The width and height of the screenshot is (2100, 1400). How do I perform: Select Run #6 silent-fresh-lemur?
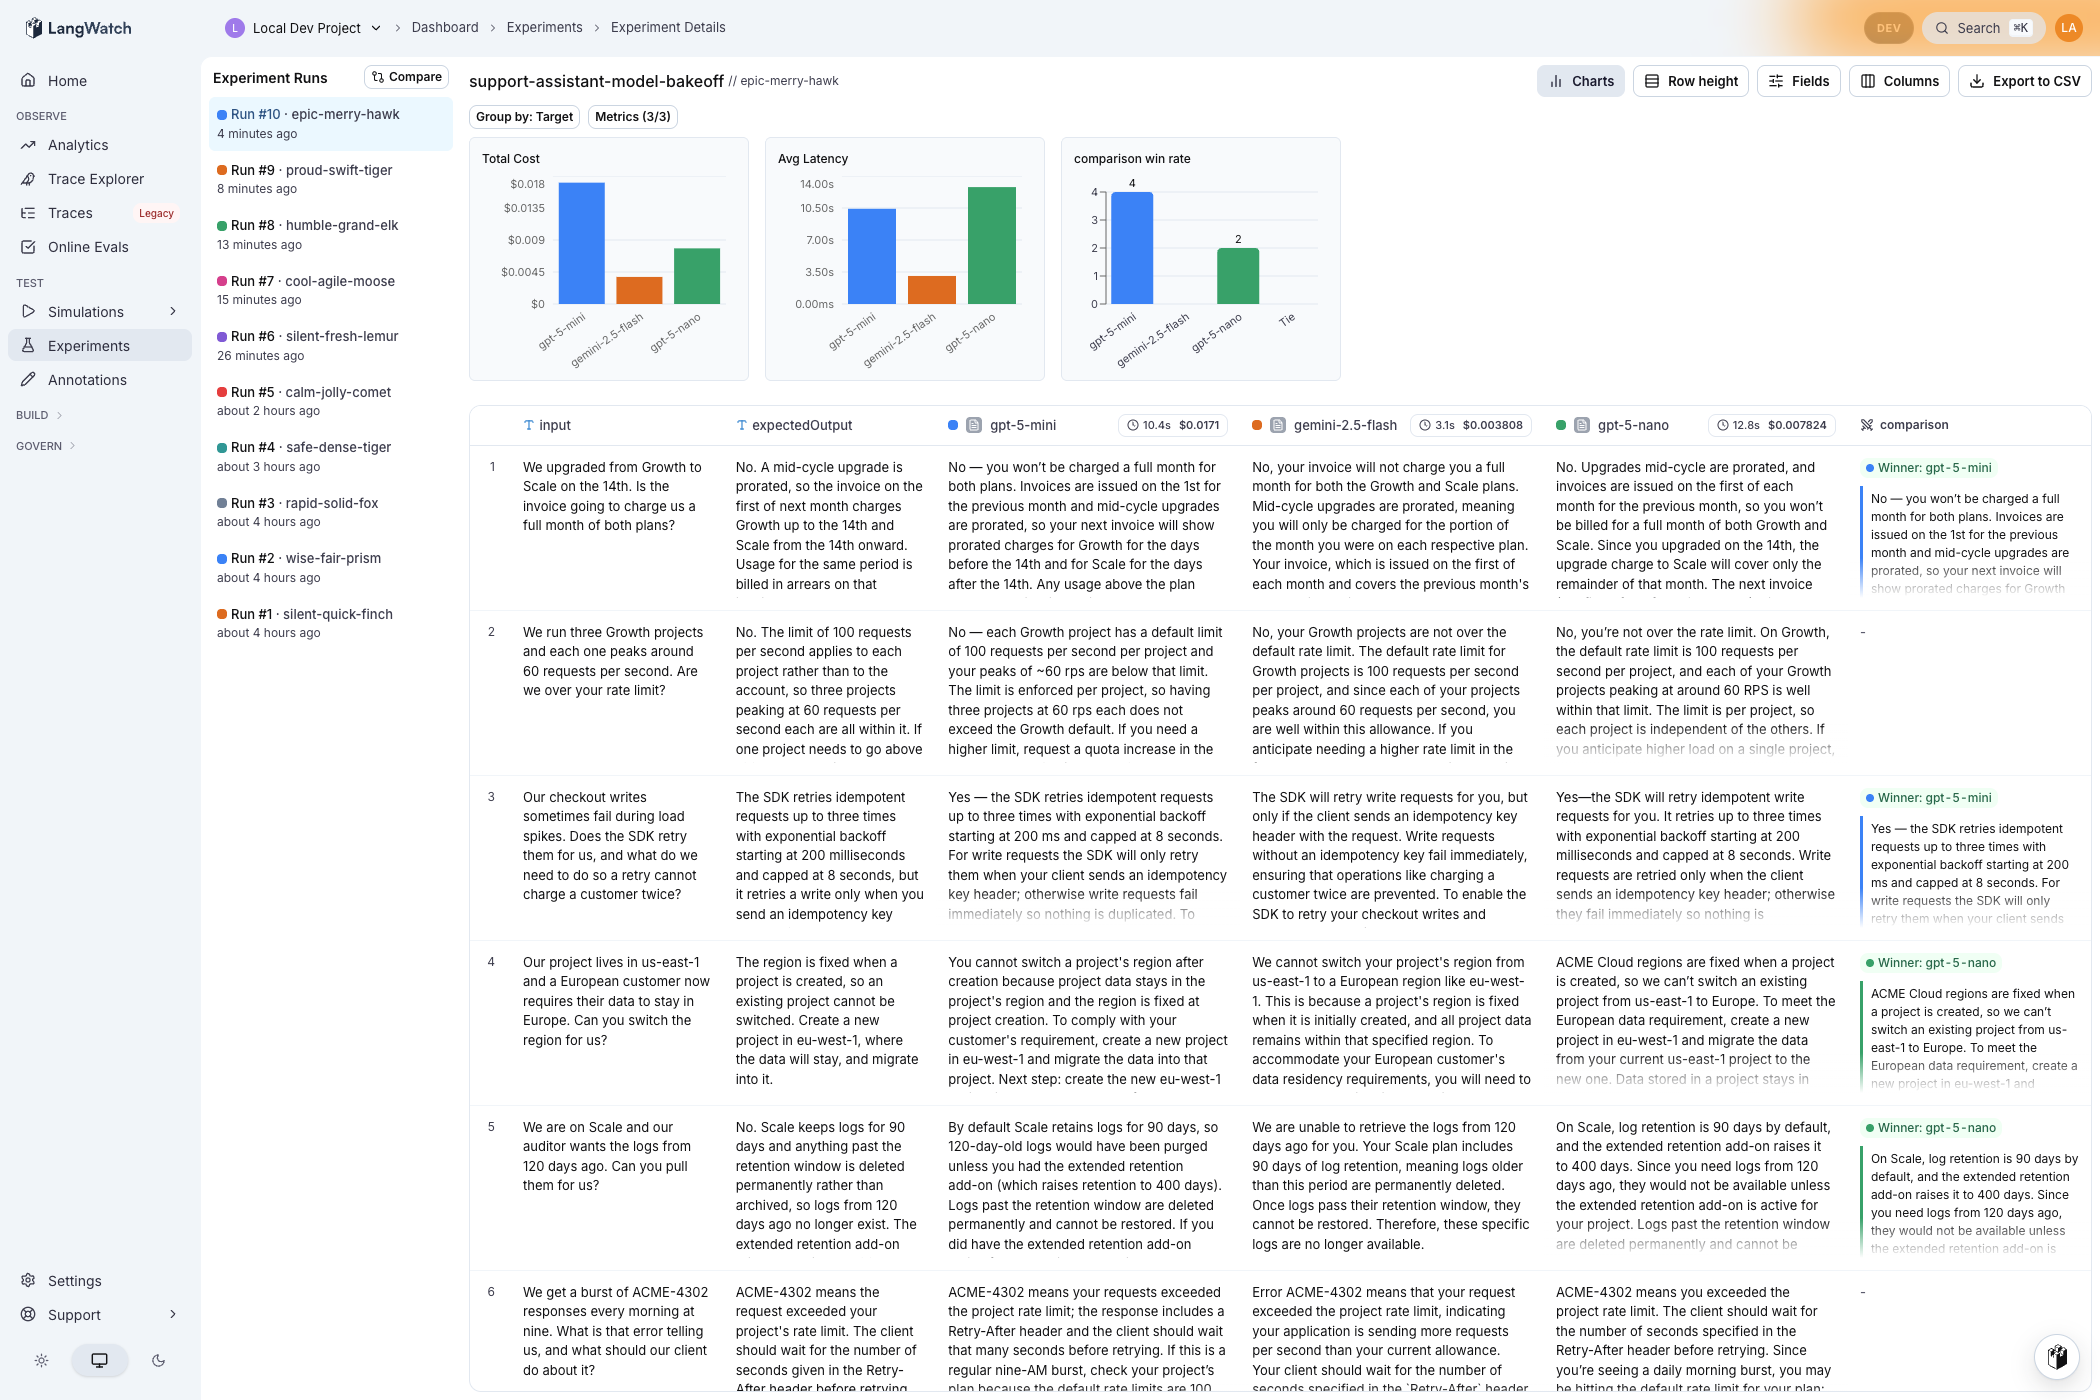331,346
